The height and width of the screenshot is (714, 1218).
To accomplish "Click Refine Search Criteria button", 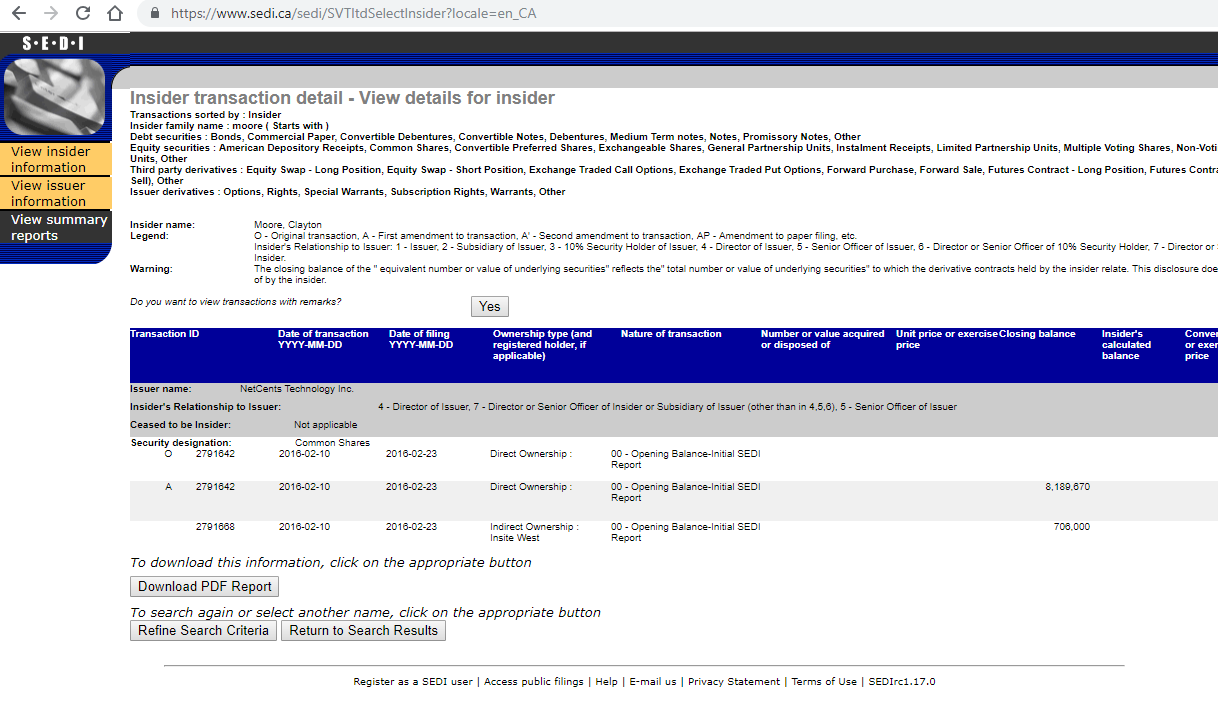I will pos(204,631).
